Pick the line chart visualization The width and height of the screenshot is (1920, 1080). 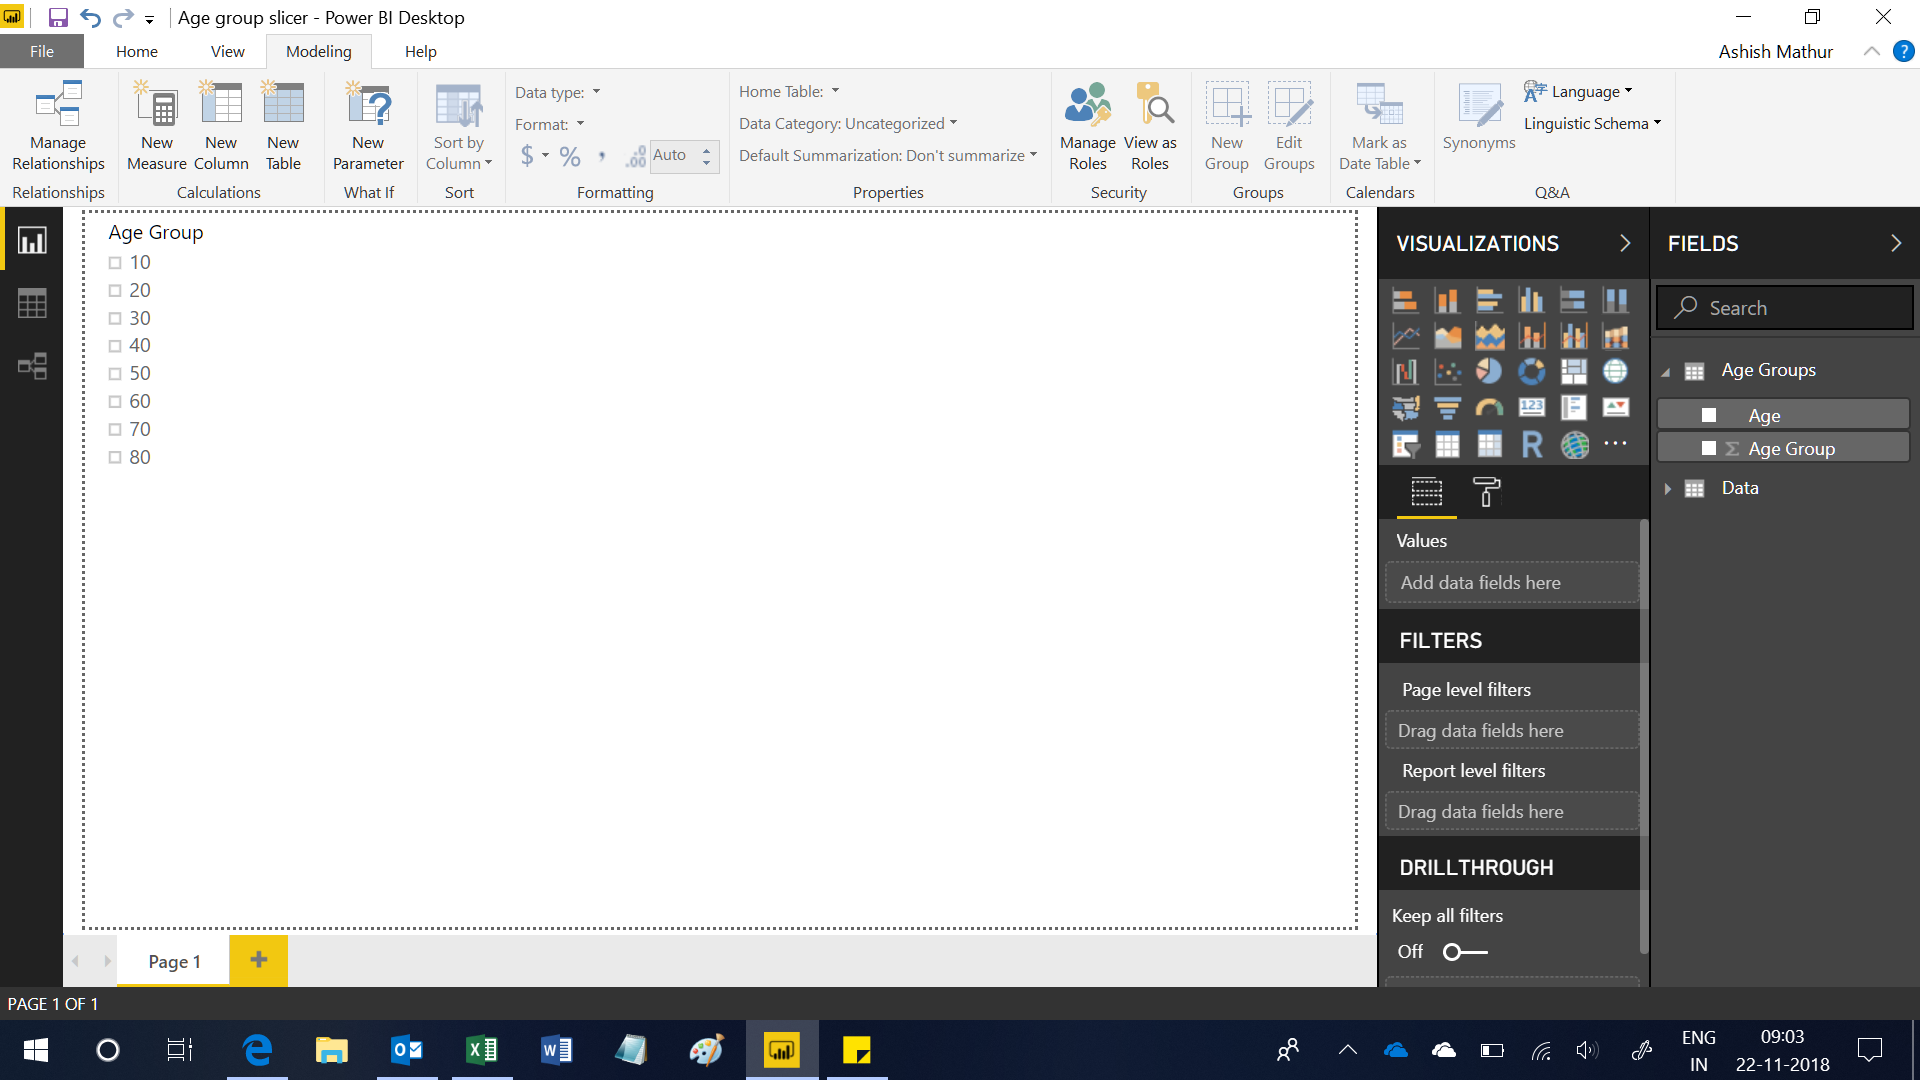(x=1405, y=336)
